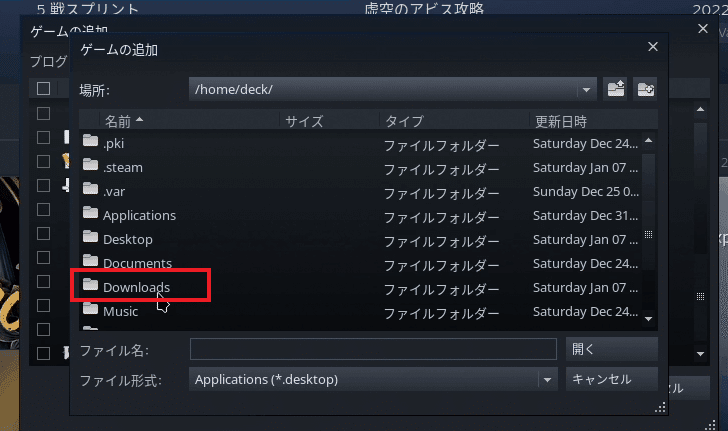728x431 pixels.
Task: Sort by 更新日時 column header
Action: 593,121
